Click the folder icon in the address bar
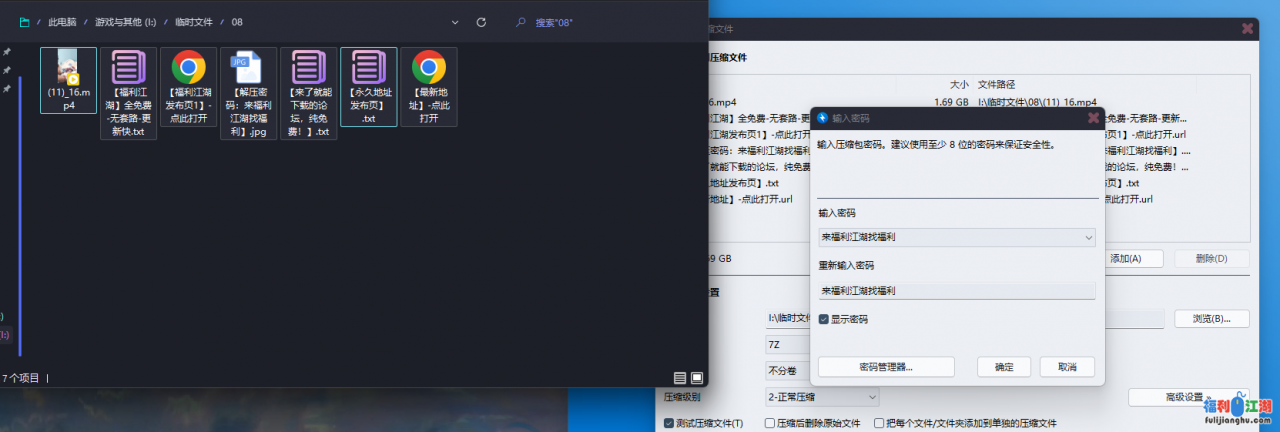The height and width of the screenshot is (432, 1280). 23,21
